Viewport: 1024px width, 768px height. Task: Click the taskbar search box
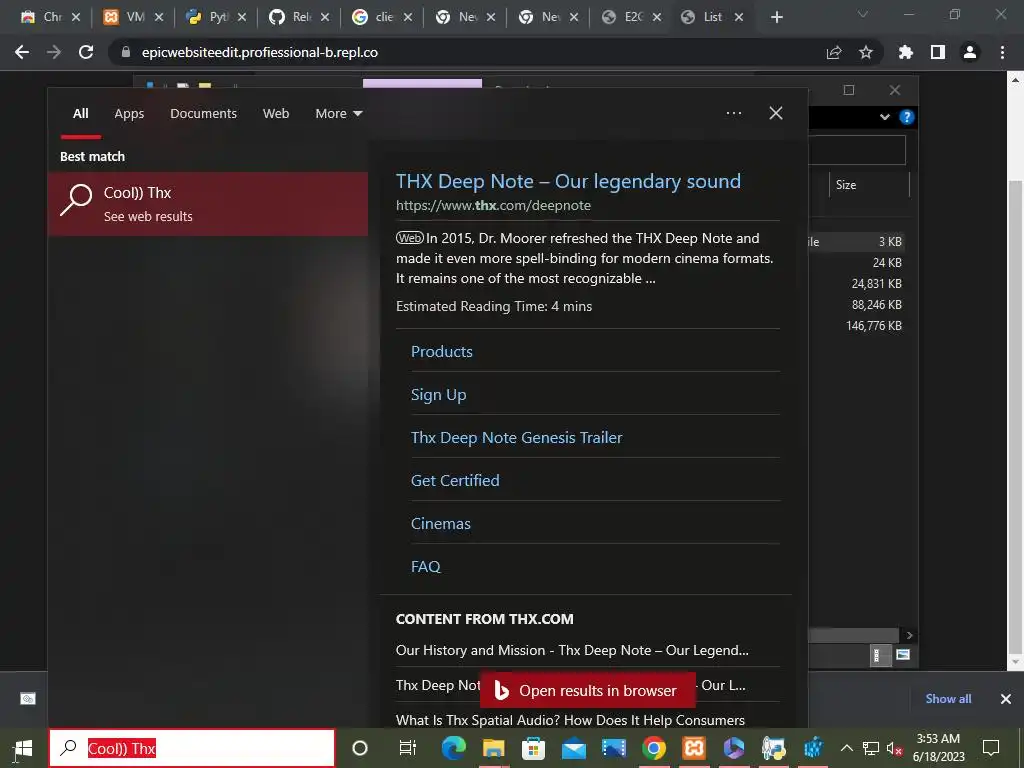192,748
